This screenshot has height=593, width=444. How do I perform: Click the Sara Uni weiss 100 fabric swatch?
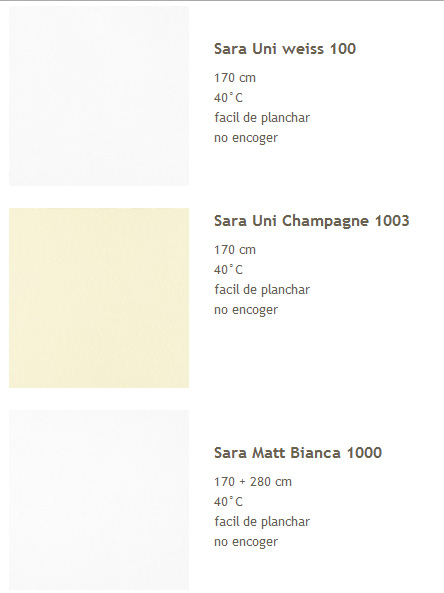99,96
